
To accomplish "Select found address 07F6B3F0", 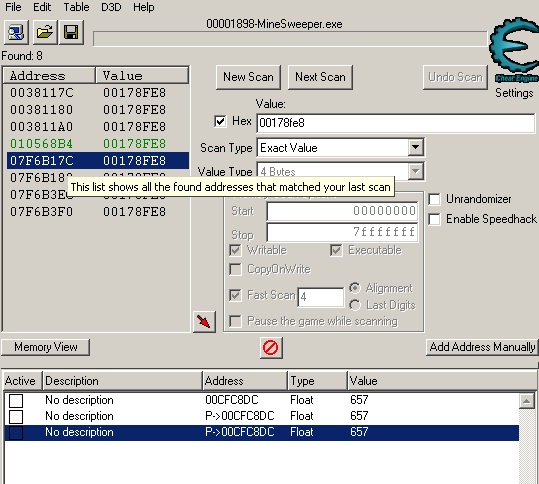I will tap(98, 211).
